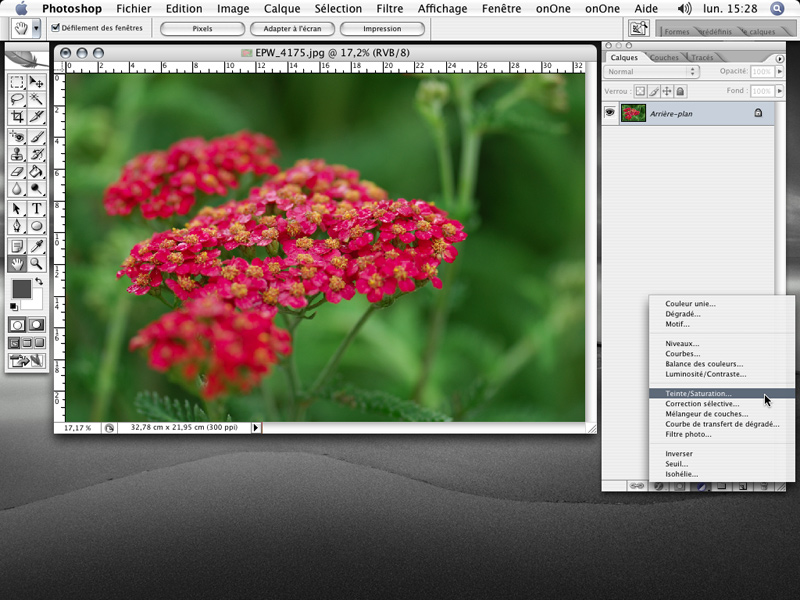Select the Type tool
Viewport: 800px width, 600px height.
(36, 209)
